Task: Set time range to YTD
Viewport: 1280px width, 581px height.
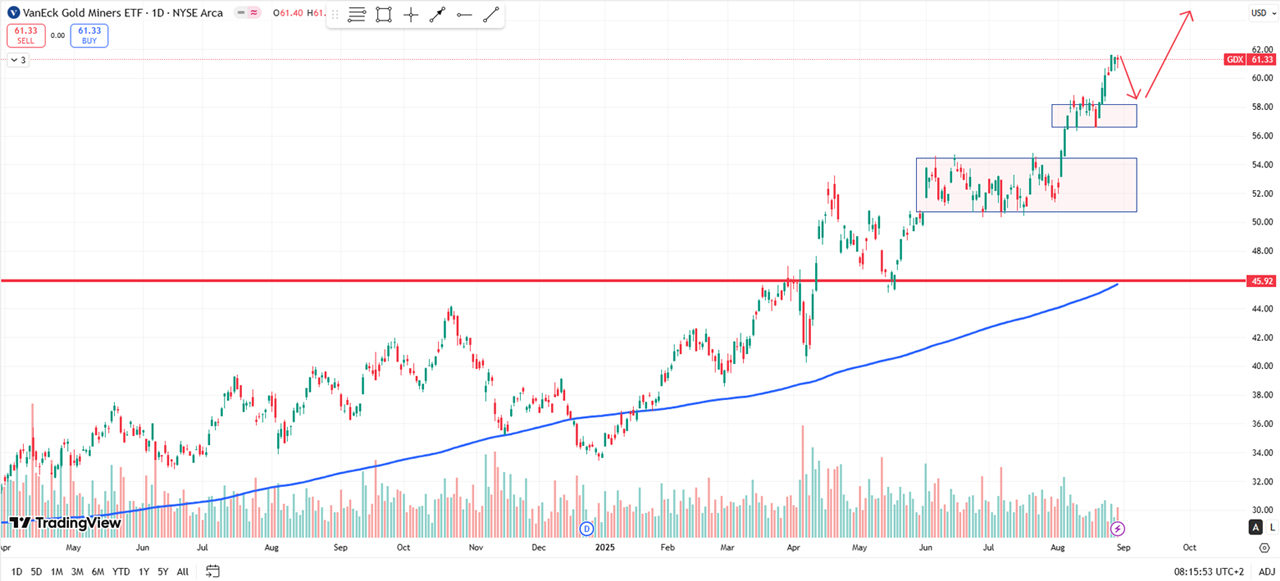Action: (121, 572)
